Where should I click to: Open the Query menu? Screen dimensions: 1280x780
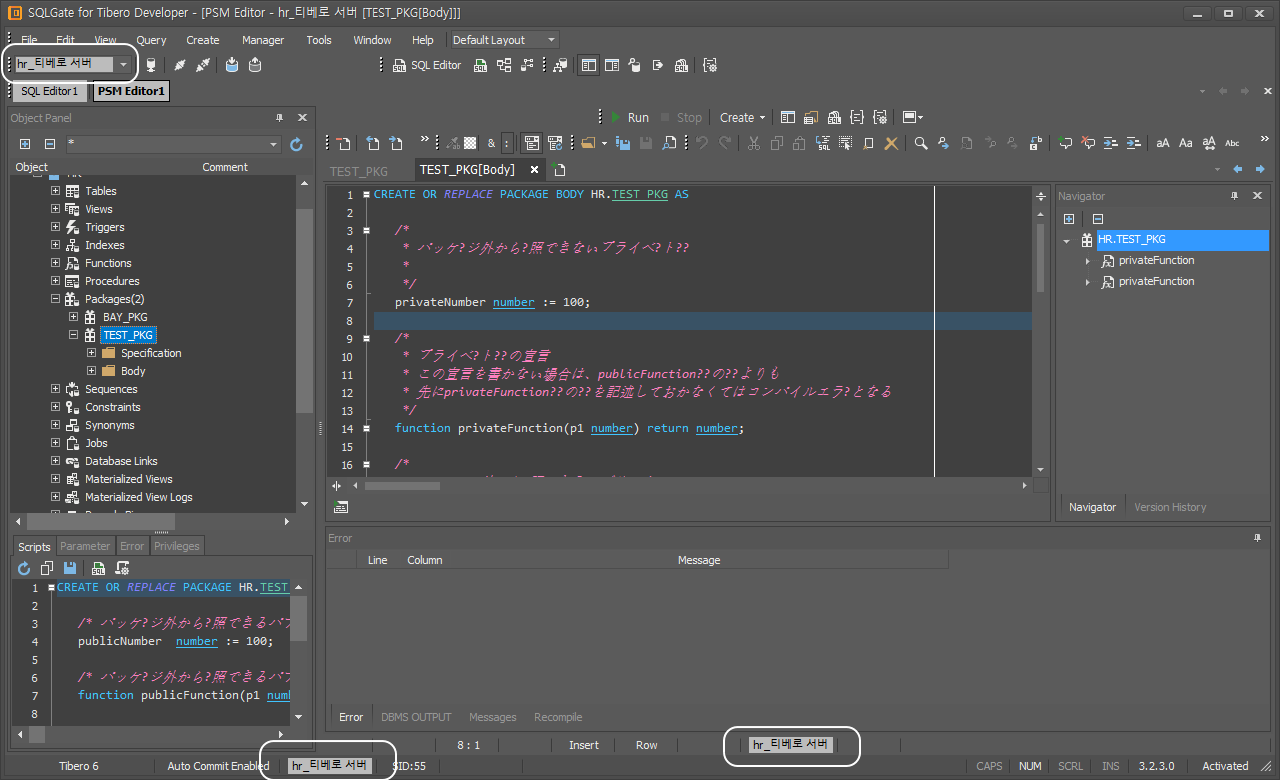click(151, 40)
